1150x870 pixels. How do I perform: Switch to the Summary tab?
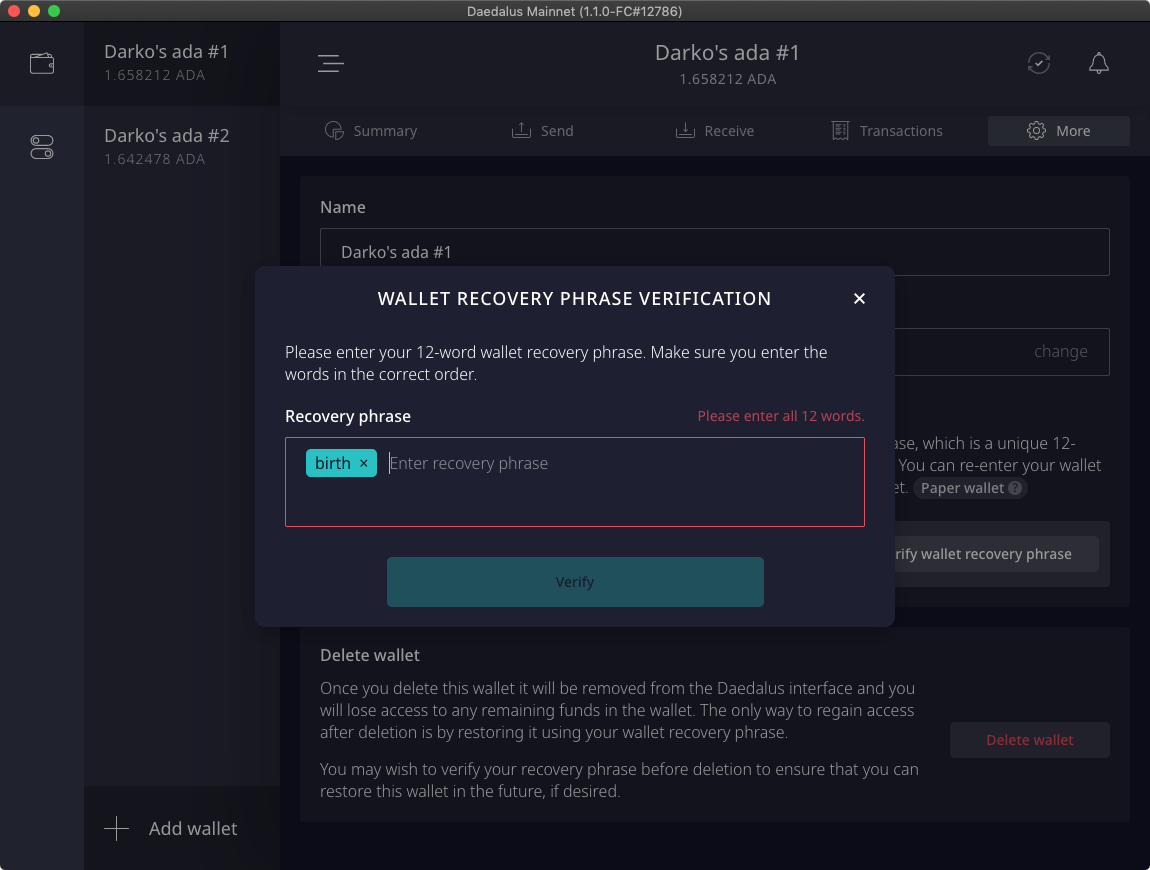click(x=371, y=131)
